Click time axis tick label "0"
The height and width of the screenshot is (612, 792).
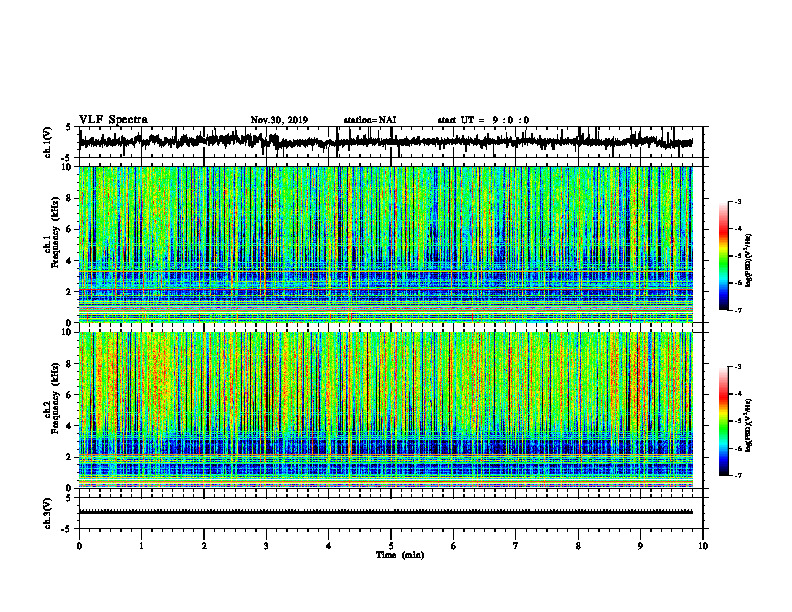click(79, 546)
